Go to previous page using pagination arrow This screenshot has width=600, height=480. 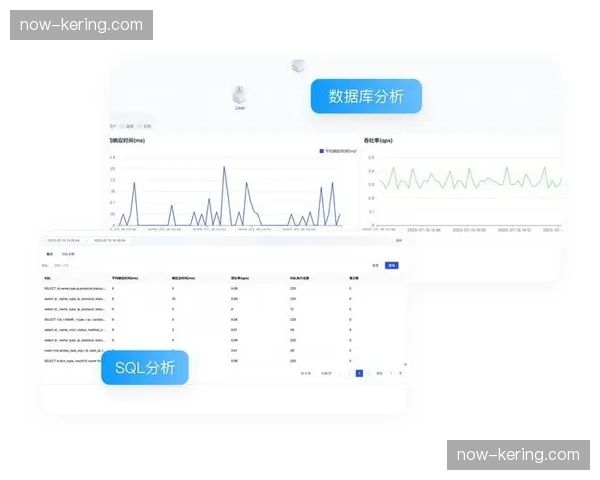point(349,373)
